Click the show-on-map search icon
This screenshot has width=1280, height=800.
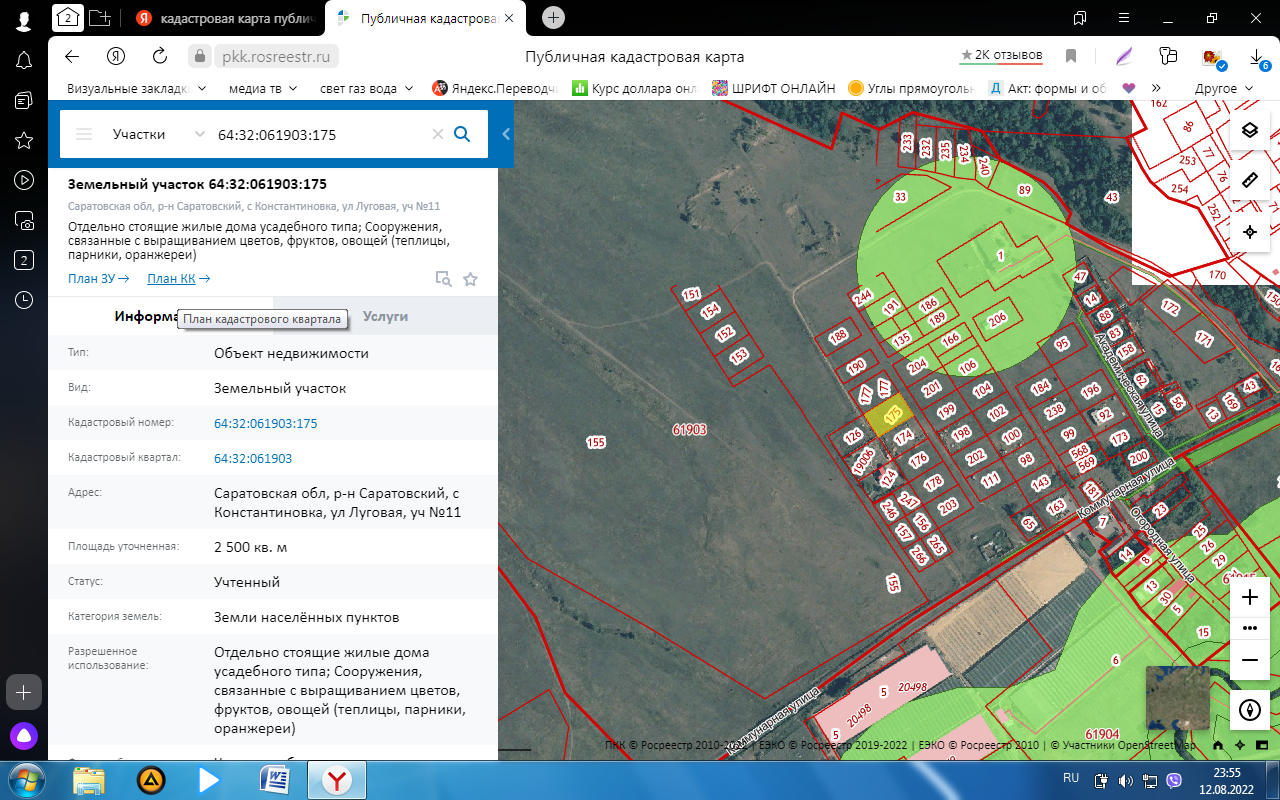point(443,279)
